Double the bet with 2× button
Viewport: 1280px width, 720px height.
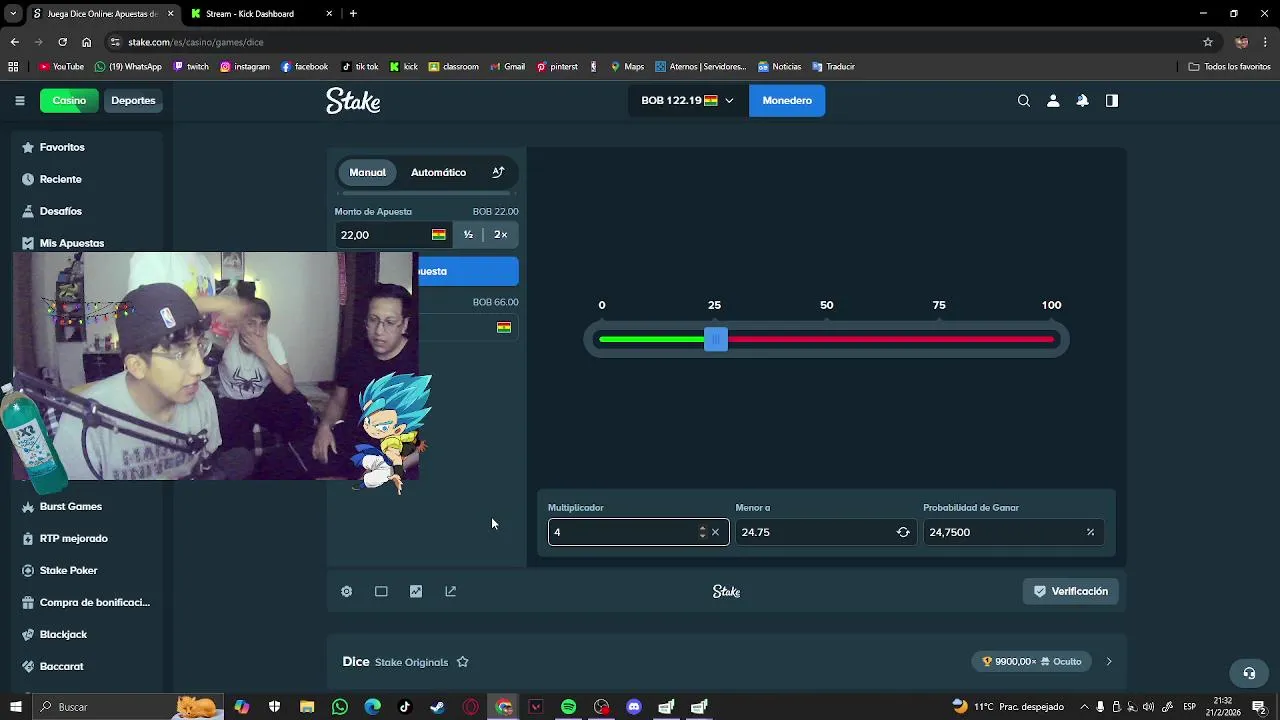(500, 235)
